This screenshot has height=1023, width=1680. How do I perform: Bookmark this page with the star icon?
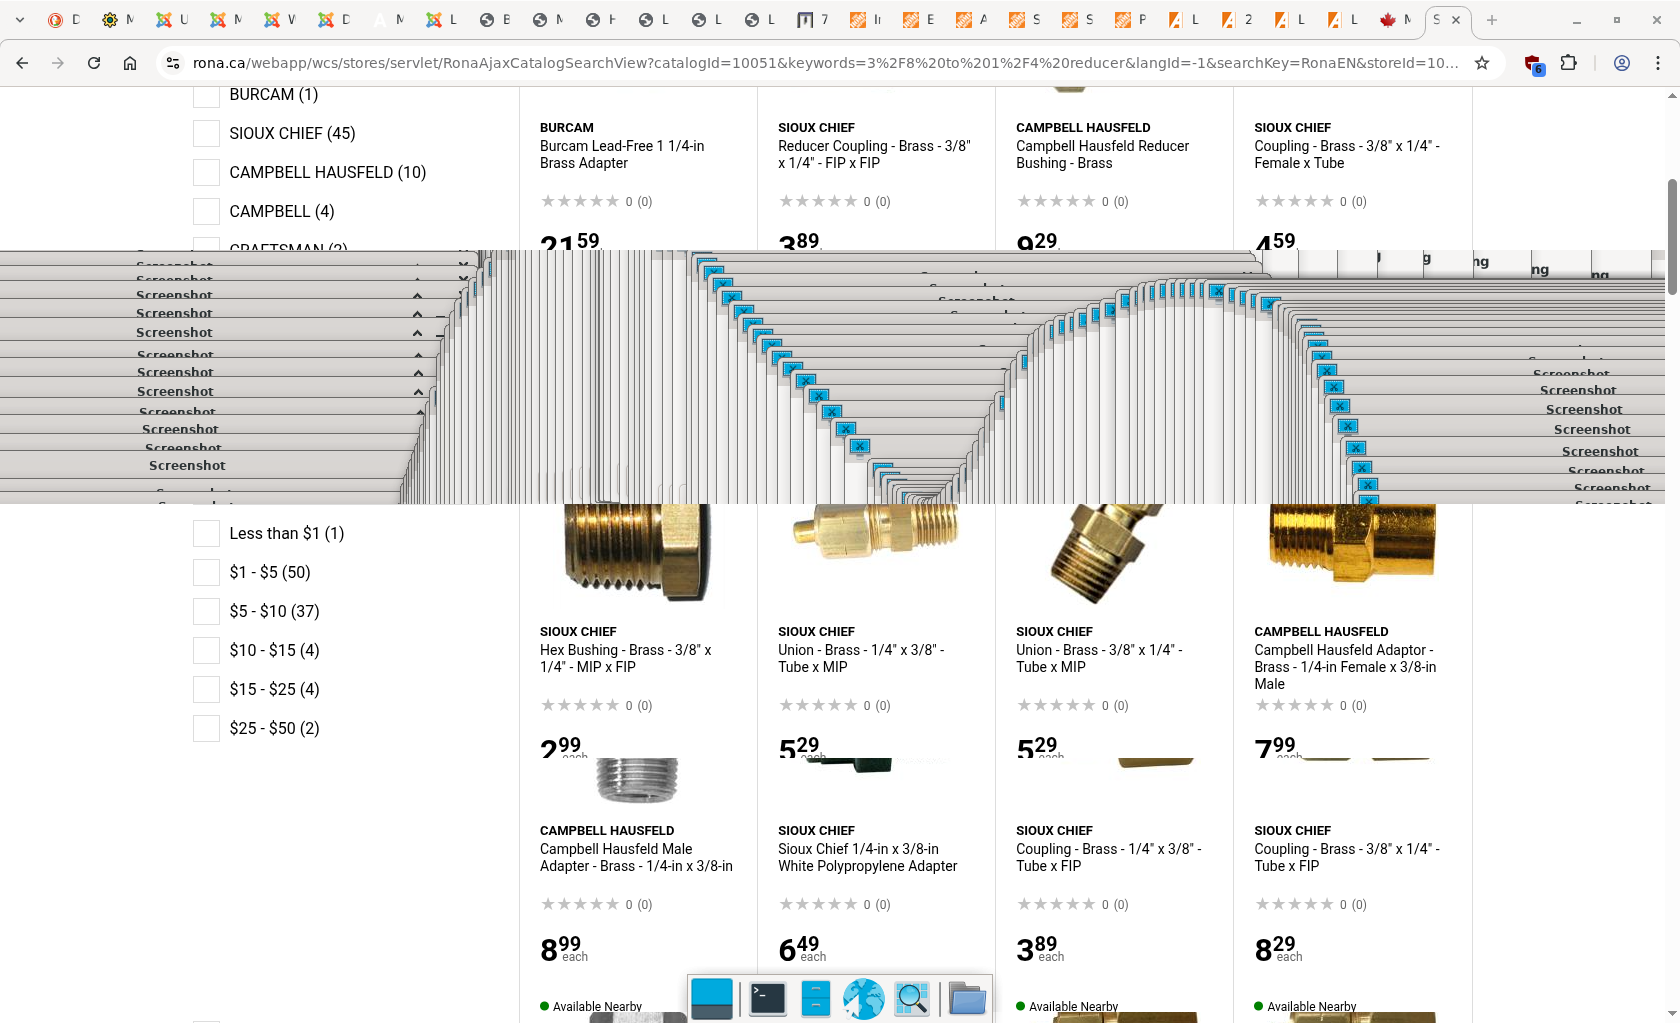click(1482, 63)
